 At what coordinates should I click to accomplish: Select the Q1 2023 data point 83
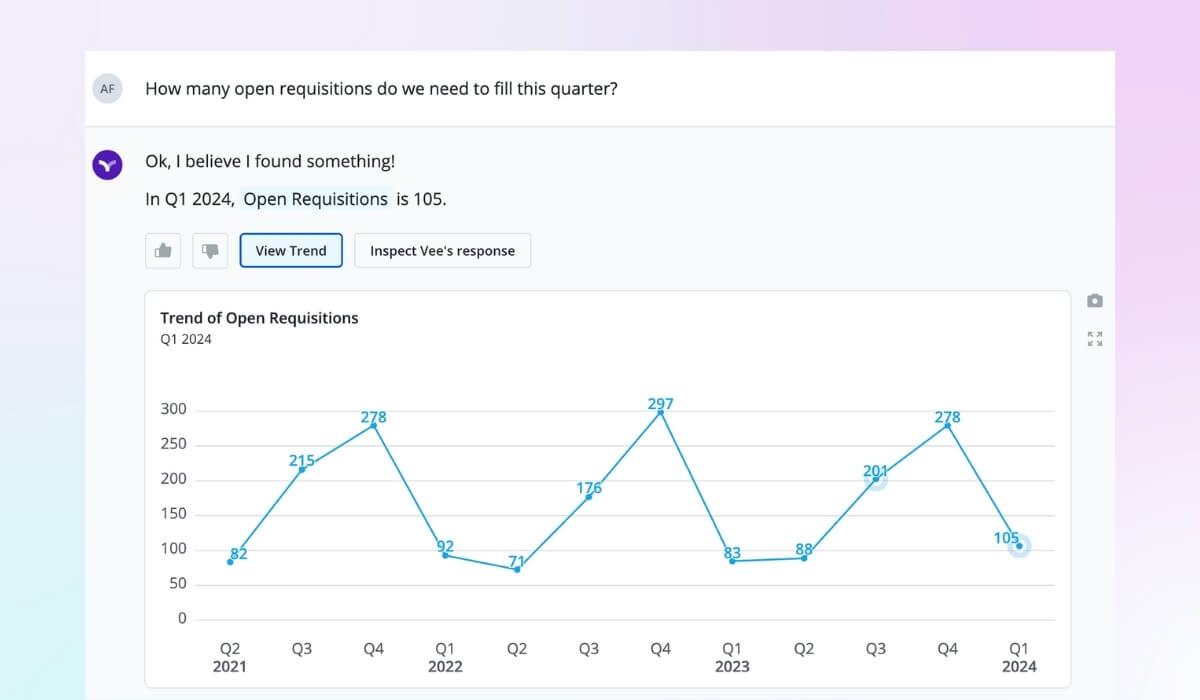[x=732, y=561]
